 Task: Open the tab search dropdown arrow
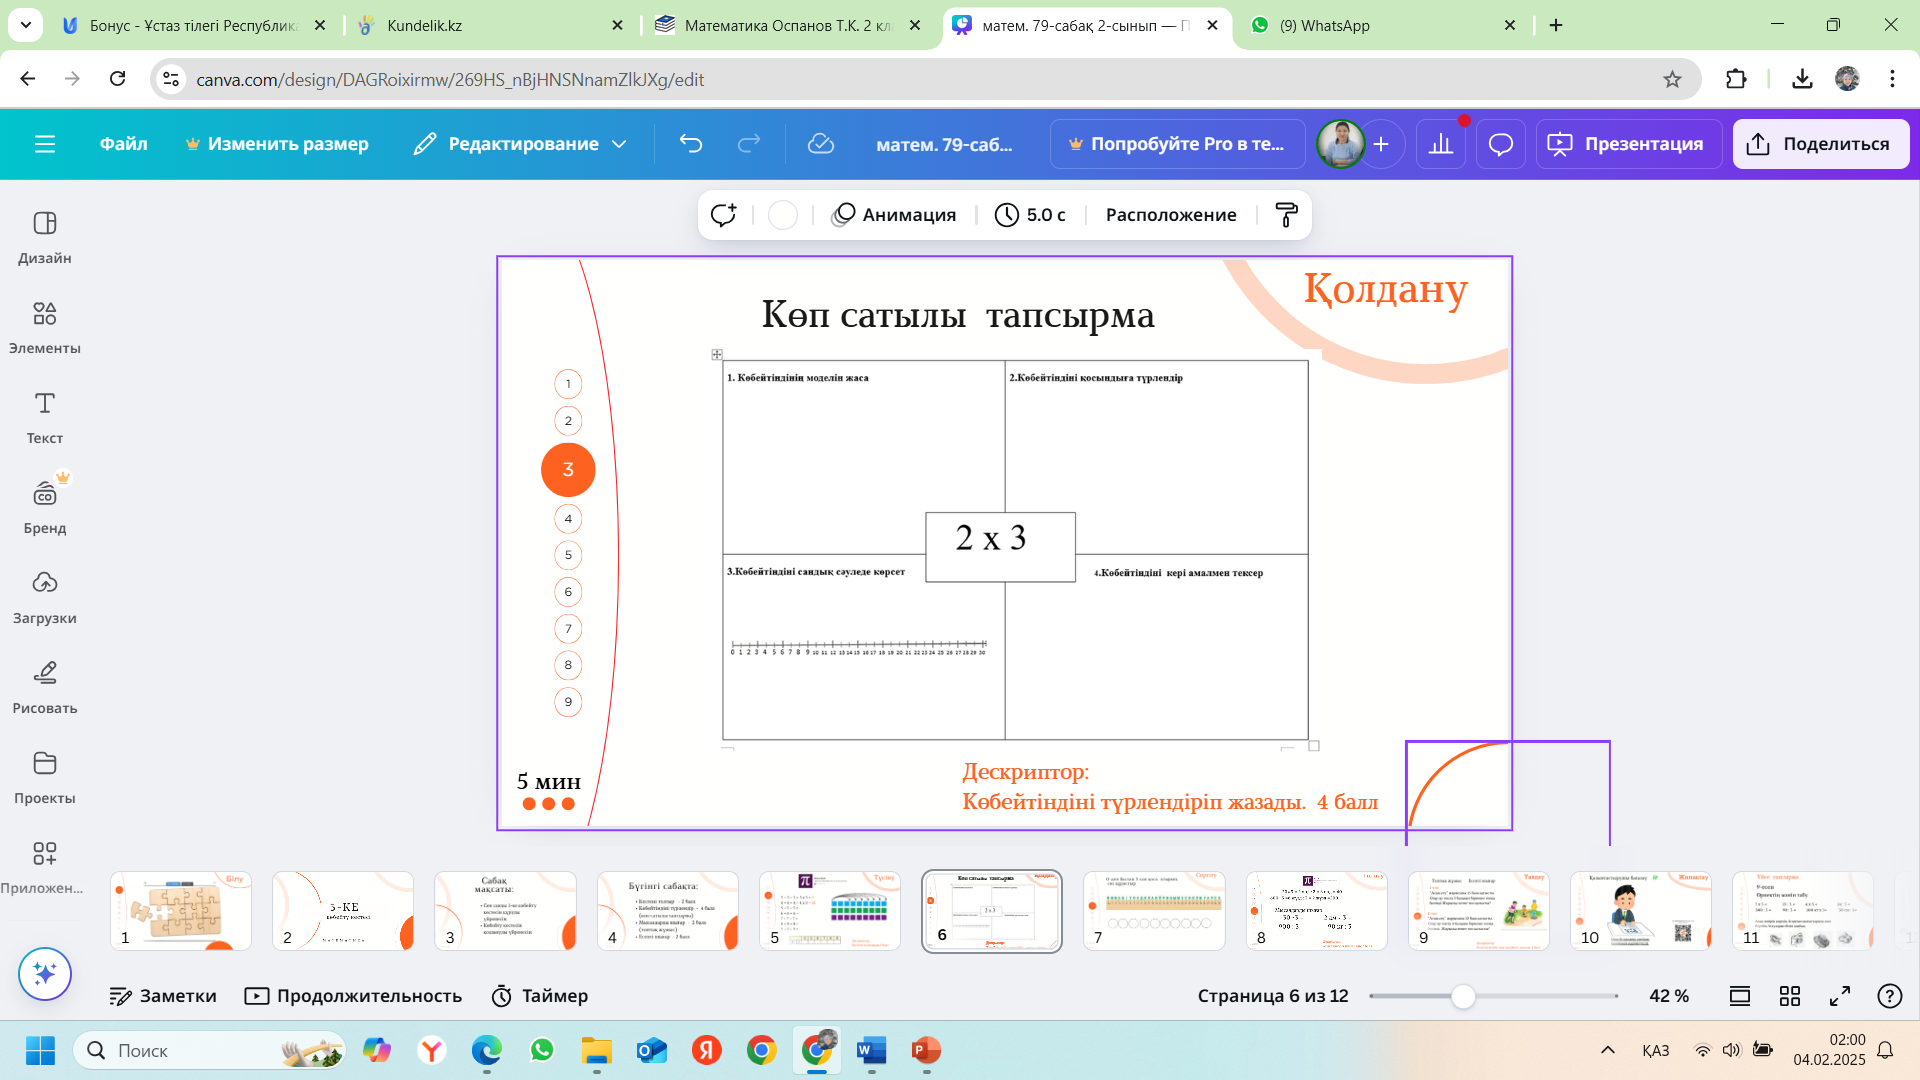coord(25,25)
